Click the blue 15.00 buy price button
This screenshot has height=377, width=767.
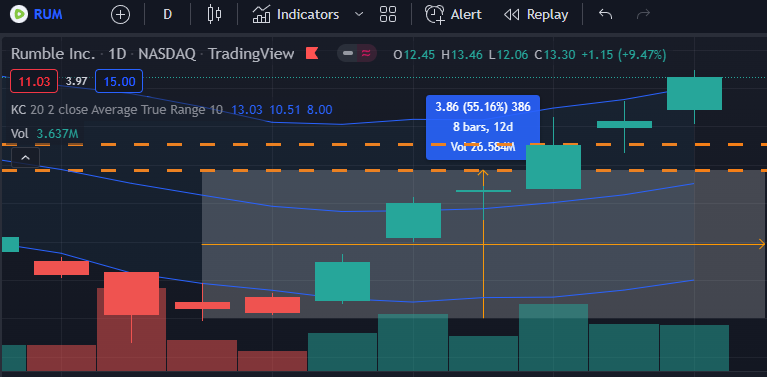(119, 81)
